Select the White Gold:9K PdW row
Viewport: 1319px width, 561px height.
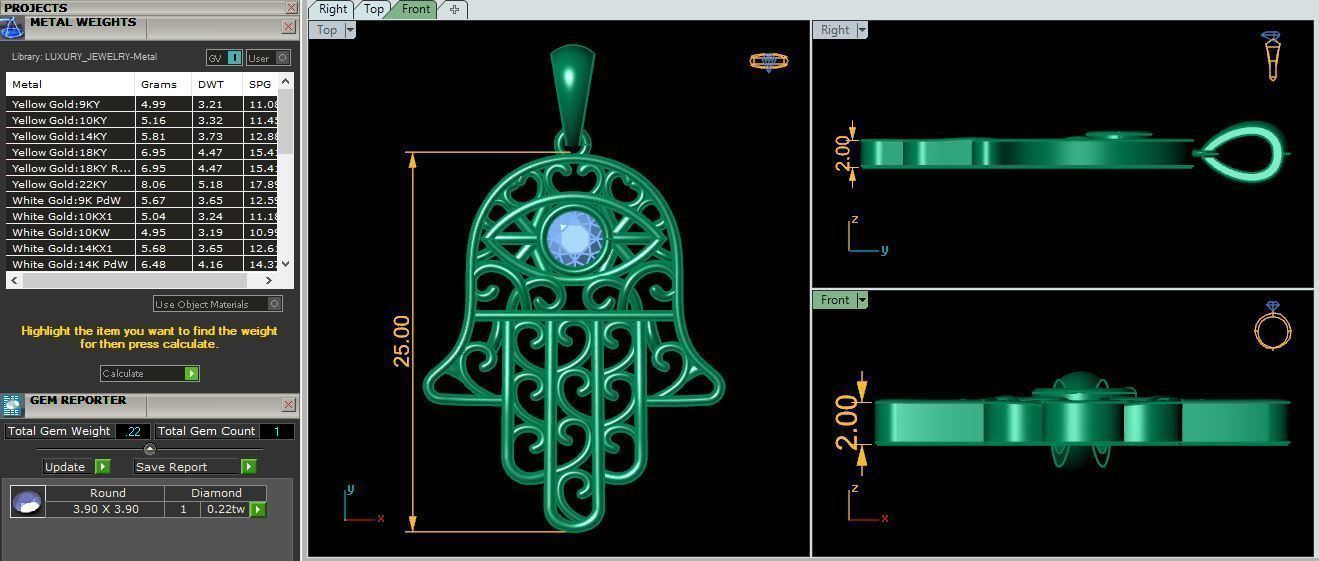point(142,200)
